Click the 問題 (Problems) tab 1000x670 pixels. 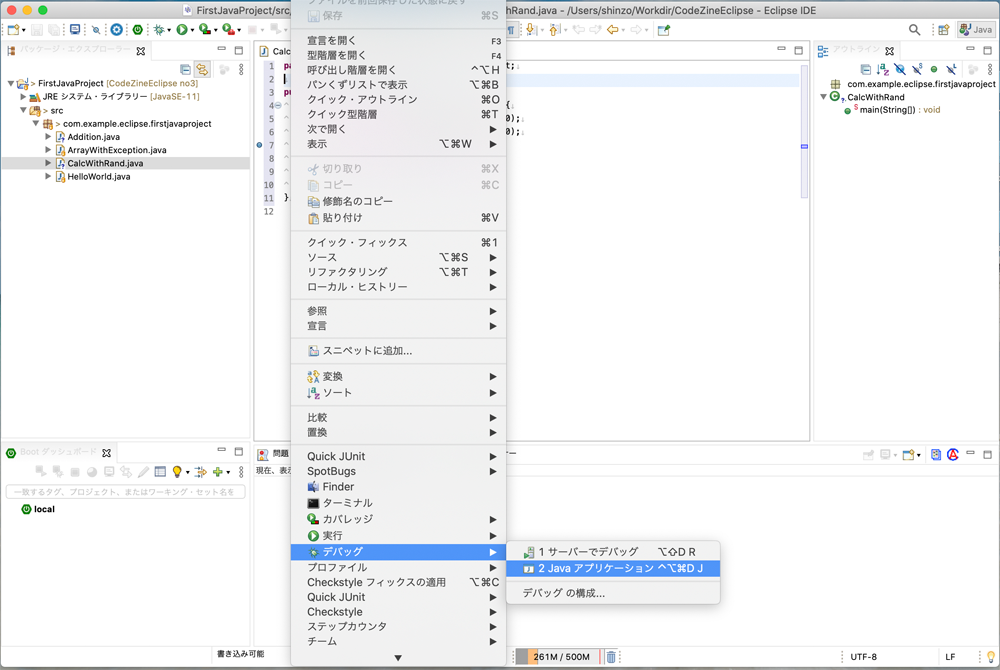274,454
